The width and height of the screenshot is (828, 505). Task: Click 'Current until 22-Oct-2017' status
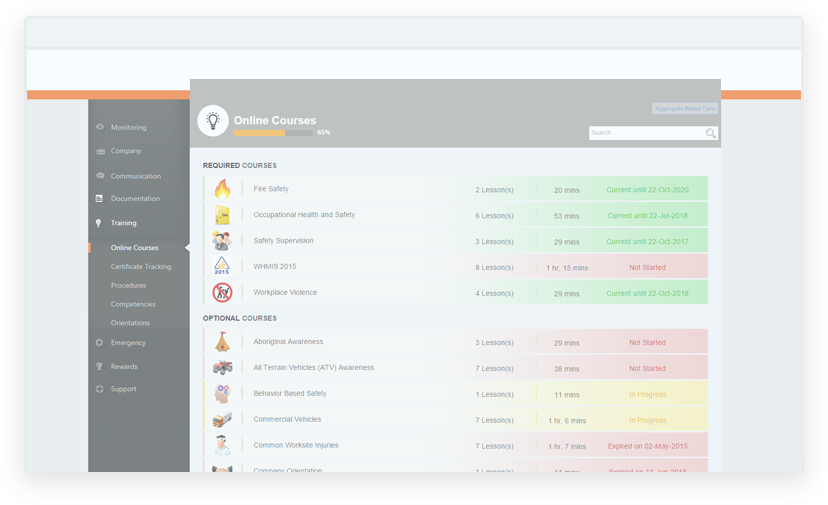click(647, 241)
